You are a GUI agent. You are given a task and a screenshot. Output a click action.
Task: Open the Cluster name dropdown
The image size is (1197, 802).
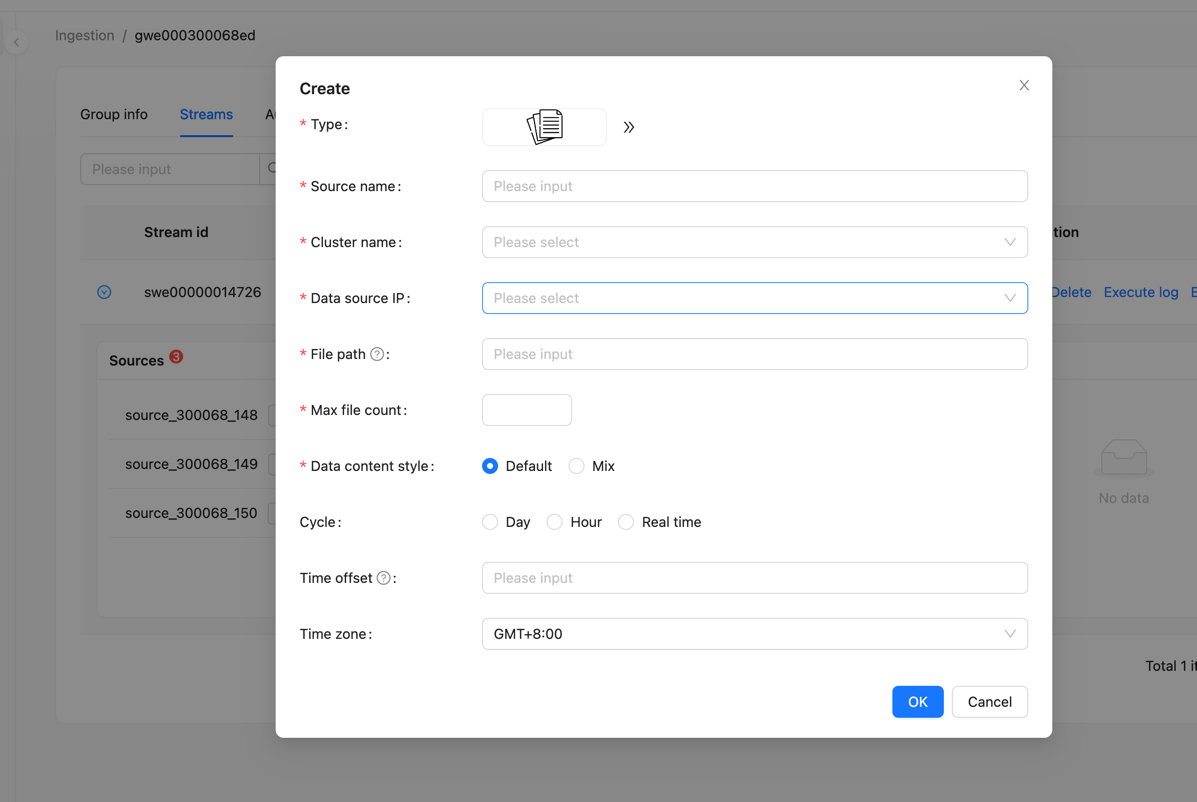(x=754, y=242)
